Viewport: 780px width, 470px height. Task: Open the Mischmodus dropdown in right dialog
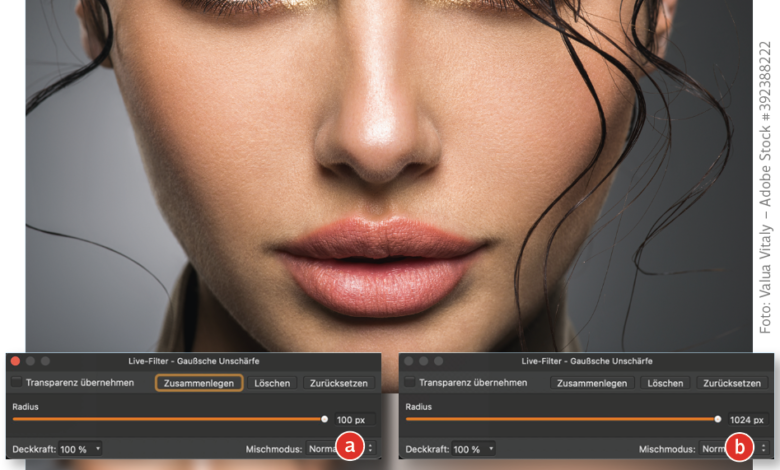[734, 449]
